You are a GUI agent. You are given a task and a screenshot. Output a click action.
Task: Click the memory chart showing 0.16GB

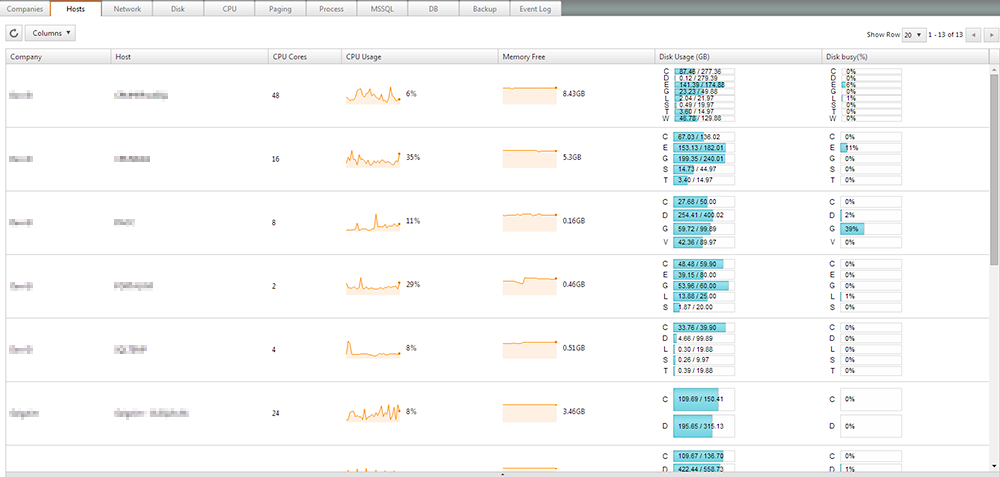529,222
